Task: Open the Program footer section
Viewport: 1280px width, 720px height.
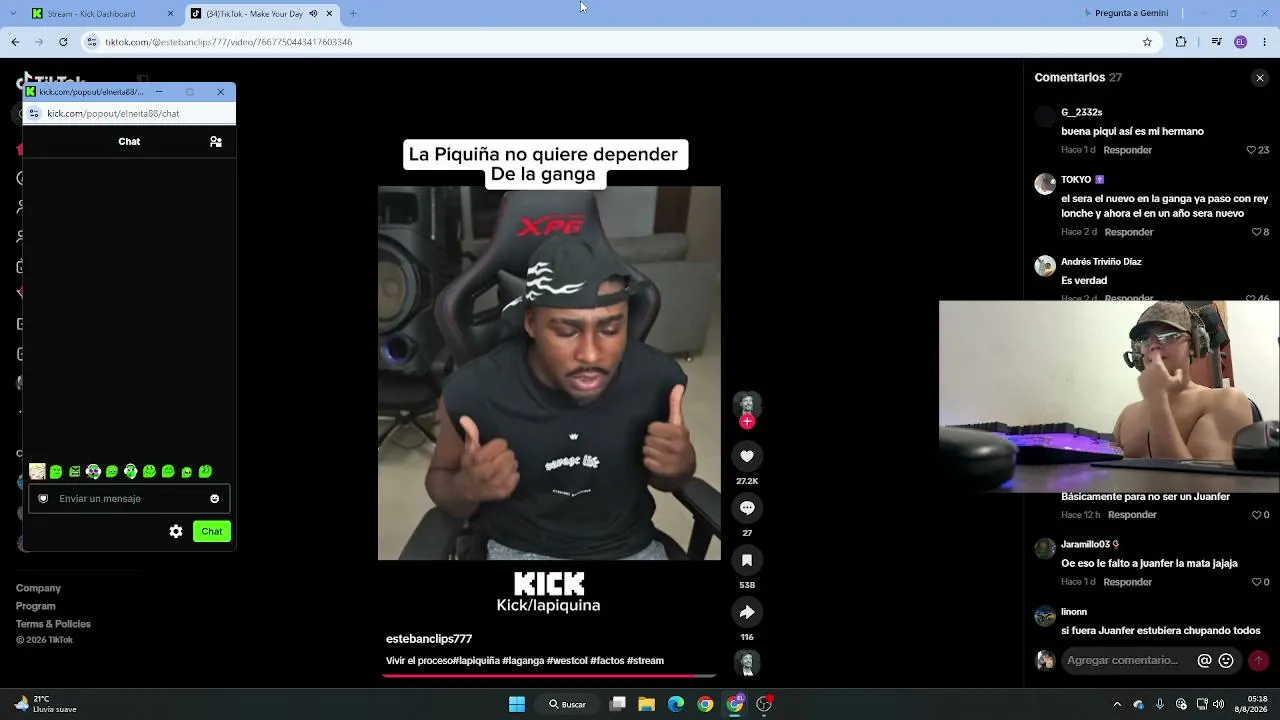Action: coord(36,606)
